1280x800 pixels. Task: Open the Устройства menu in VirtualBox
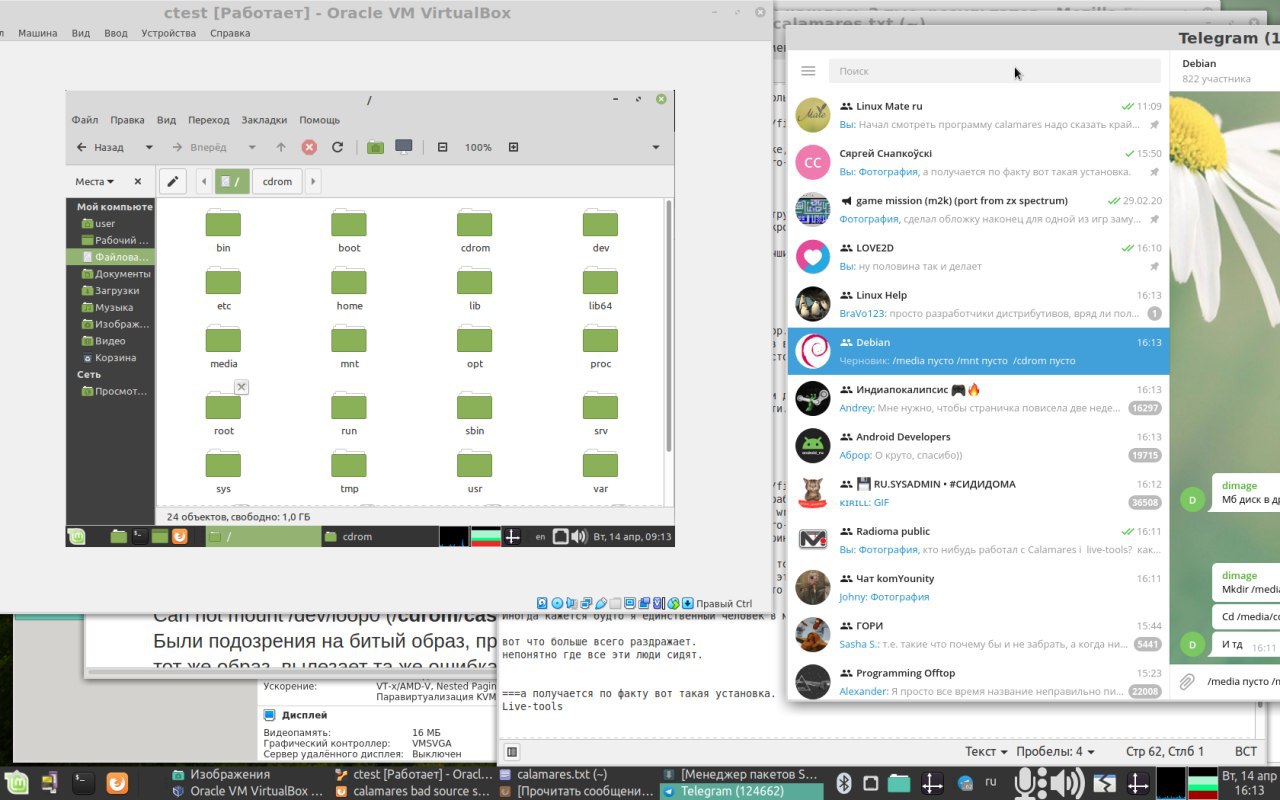pos(168,33)
